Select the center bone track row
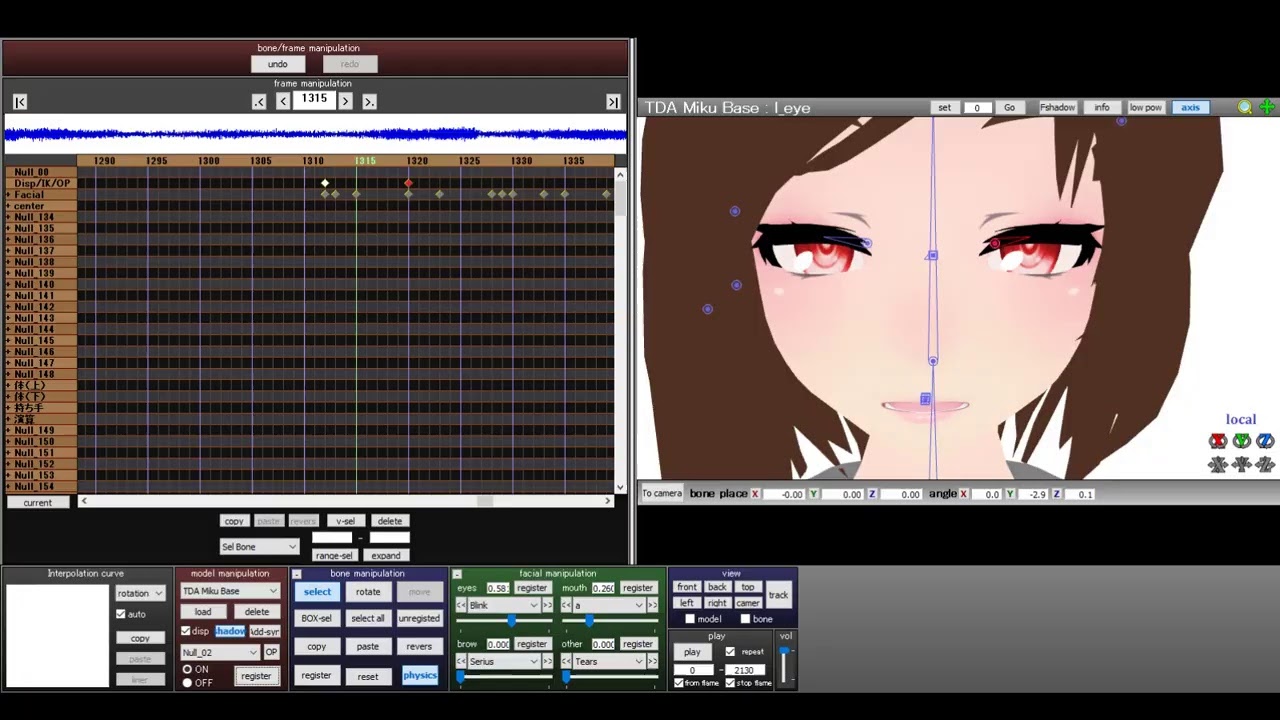Viewport: 1280px width, 720px height. [x=40, y=206]
